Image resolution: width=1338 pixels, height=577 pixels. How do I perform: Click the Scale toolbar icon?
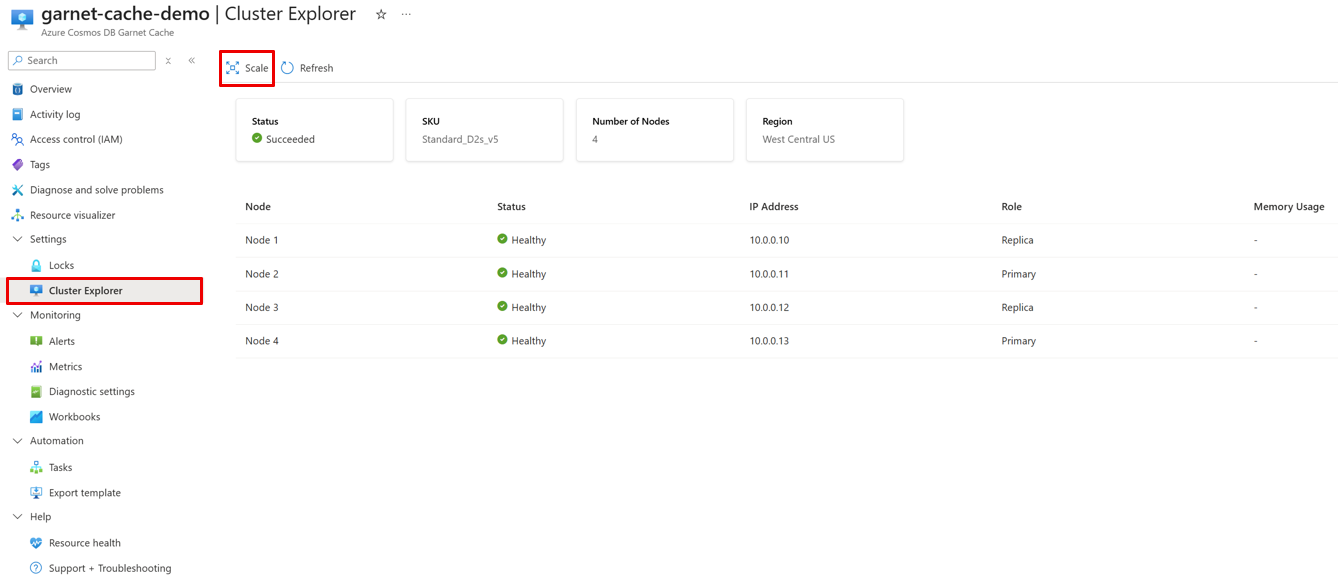pos(233,68)
